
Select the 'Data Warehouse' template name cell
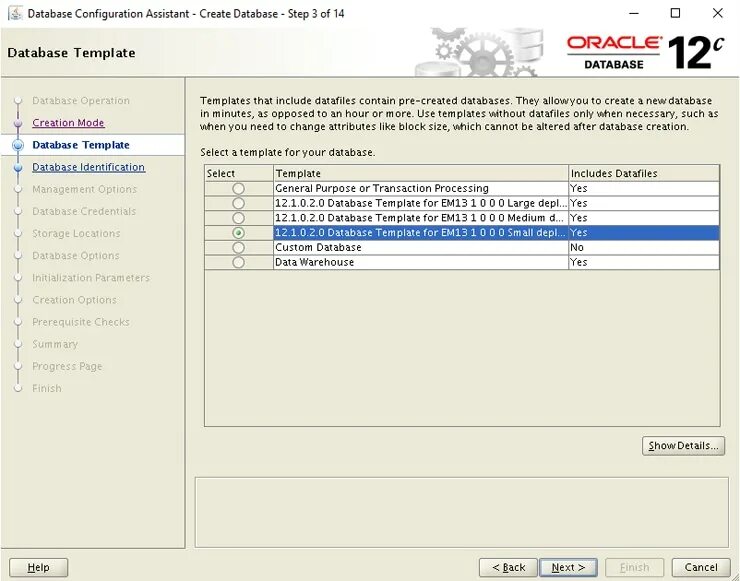tap(420, 262)
